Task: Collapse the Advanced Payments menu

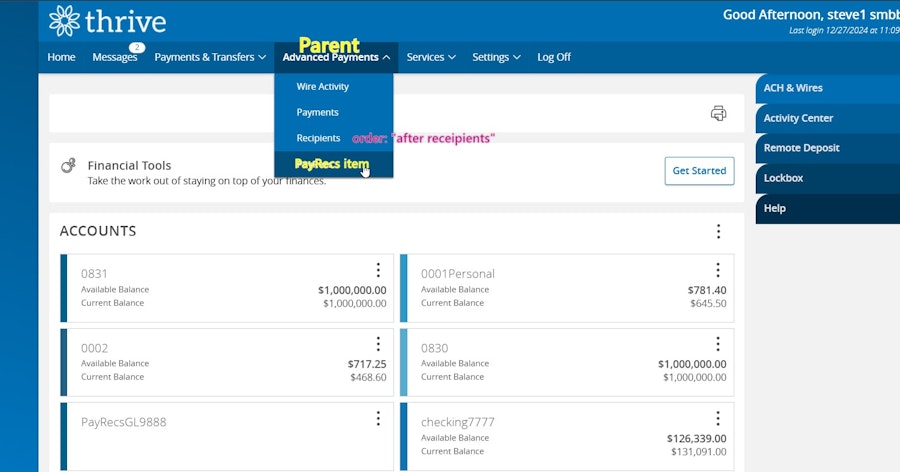Action: (x=336, y=57)
